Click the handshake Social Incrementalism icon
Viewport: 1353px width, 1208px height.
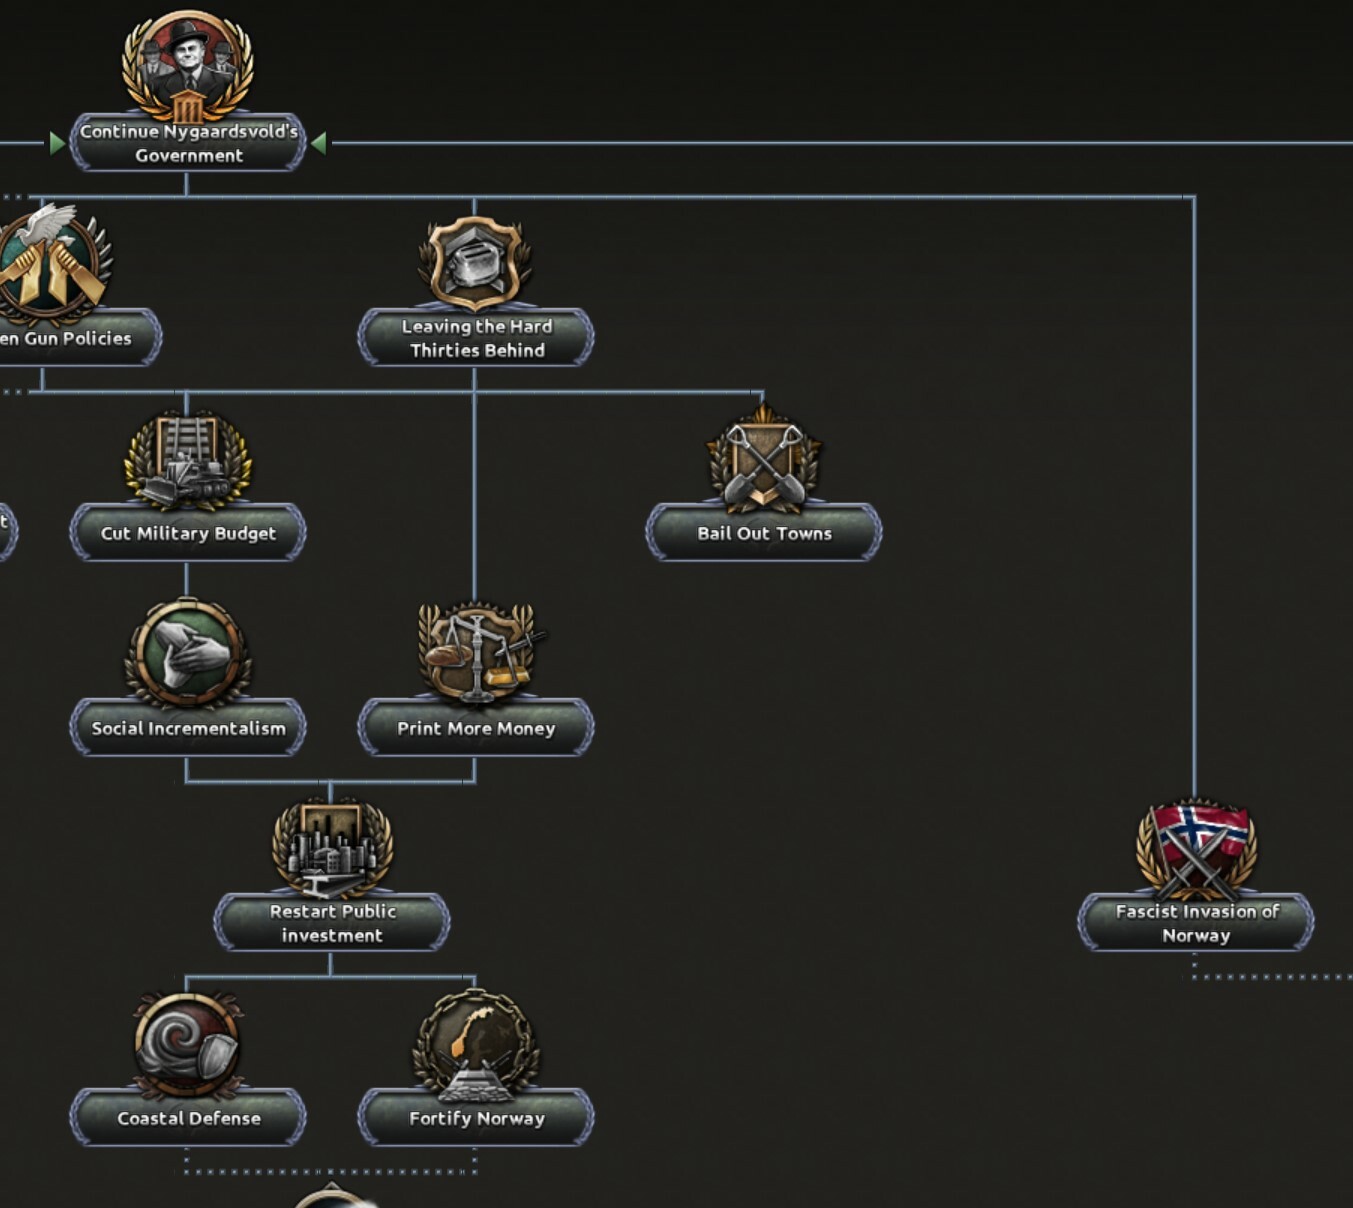187,652
